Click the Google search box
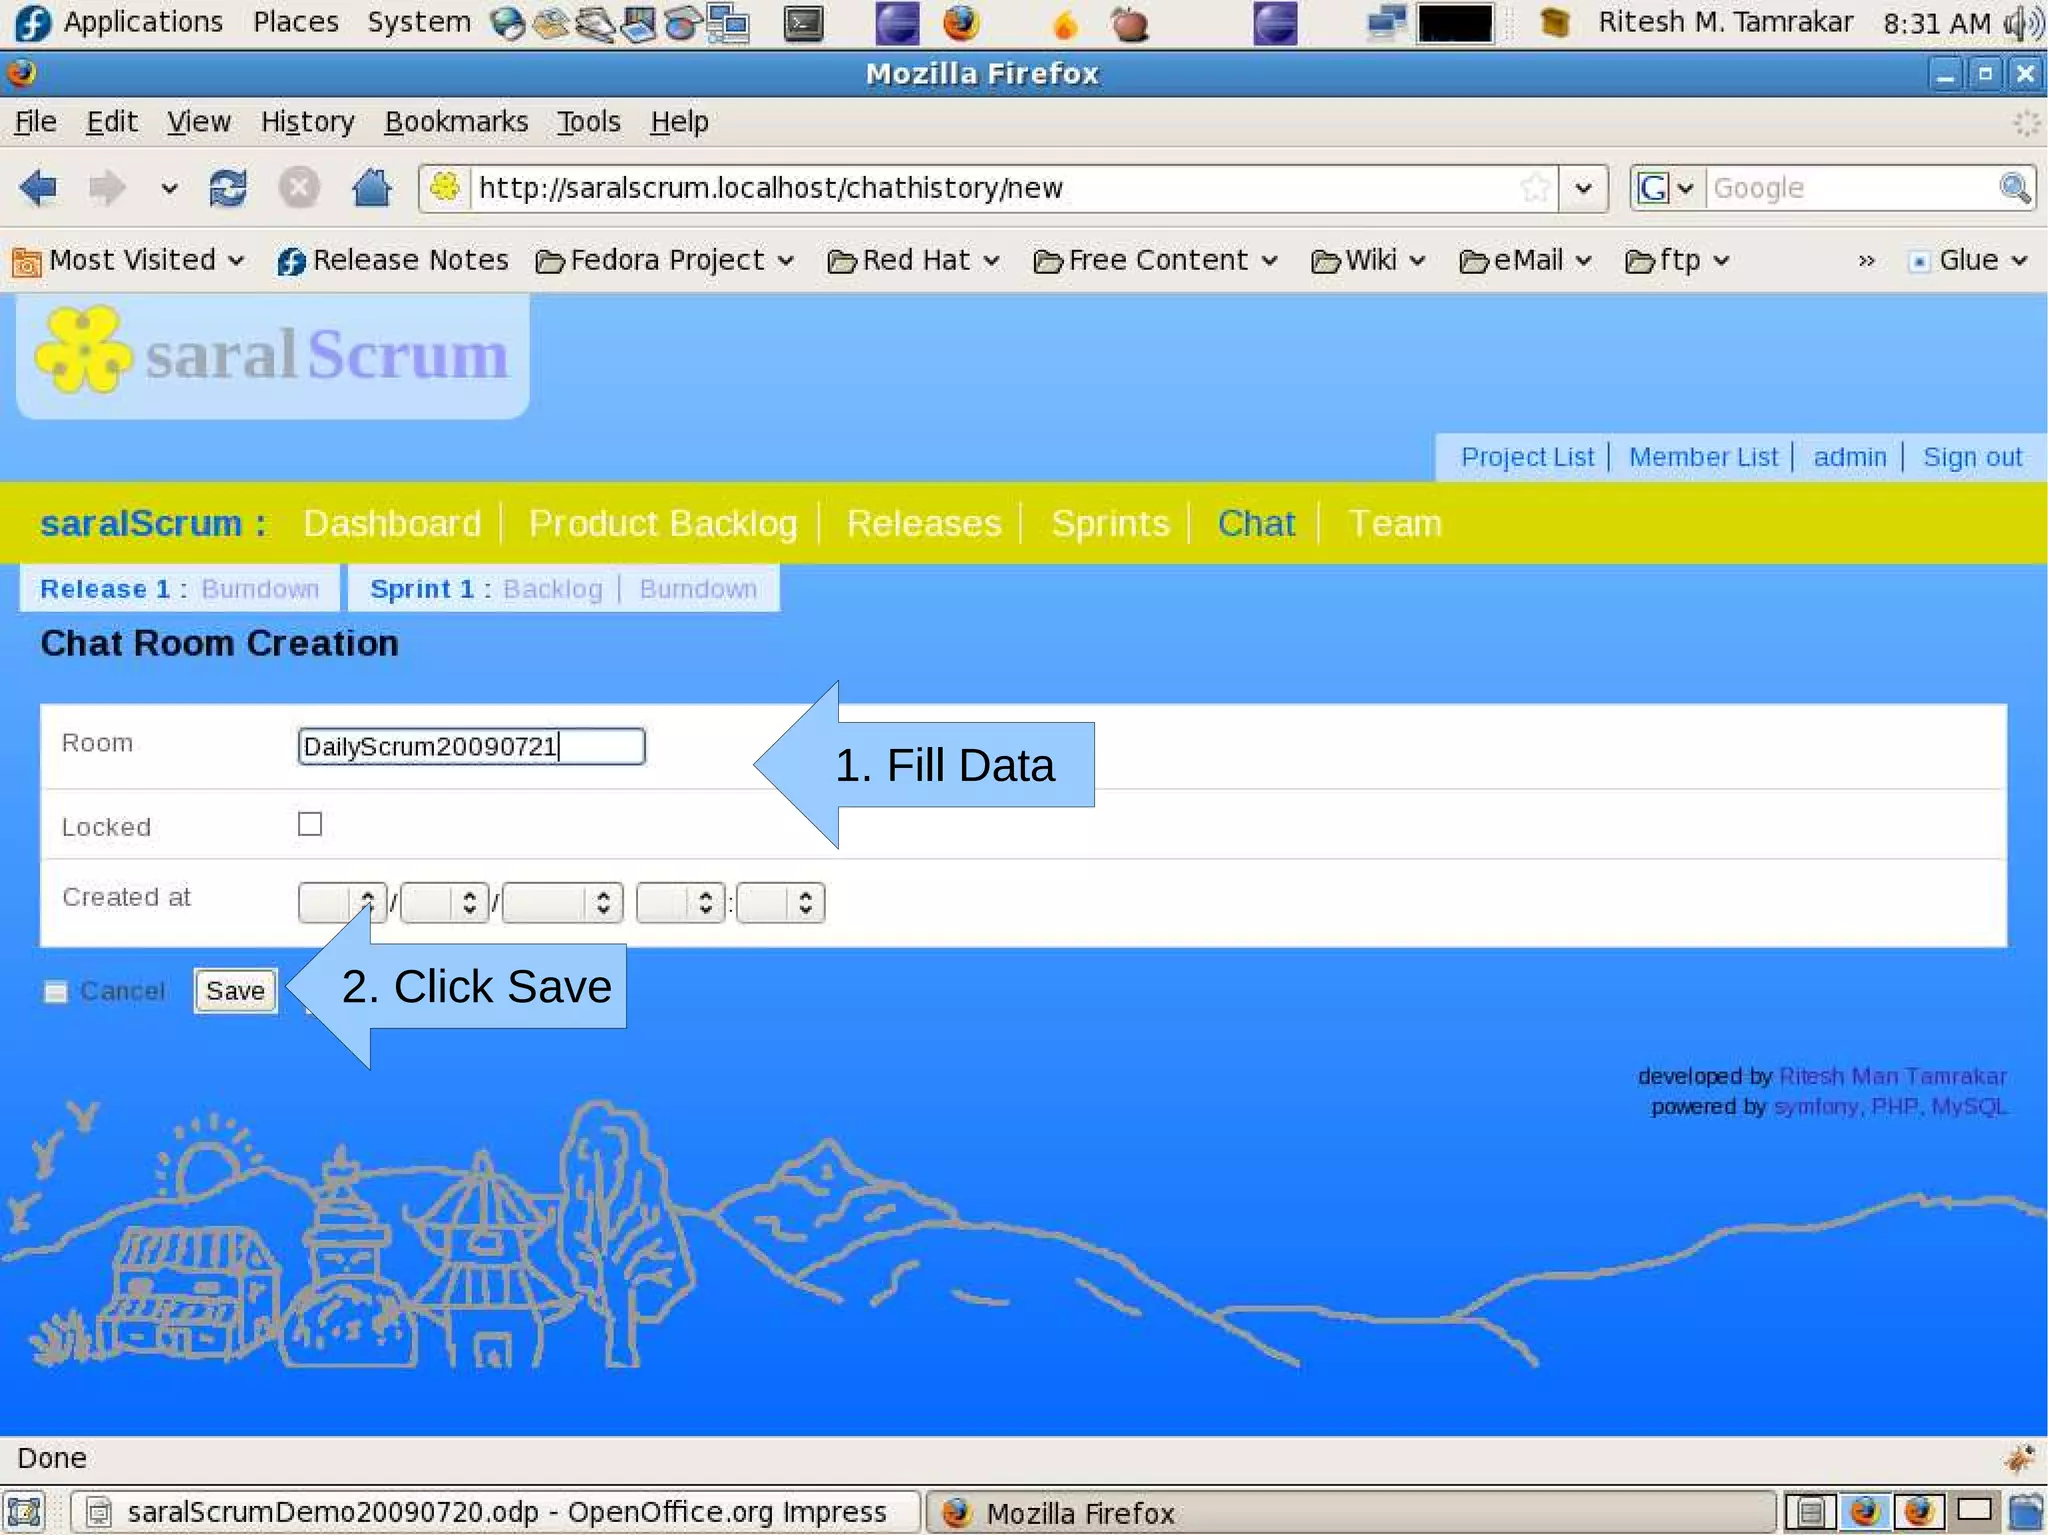 click(1850, 188)
